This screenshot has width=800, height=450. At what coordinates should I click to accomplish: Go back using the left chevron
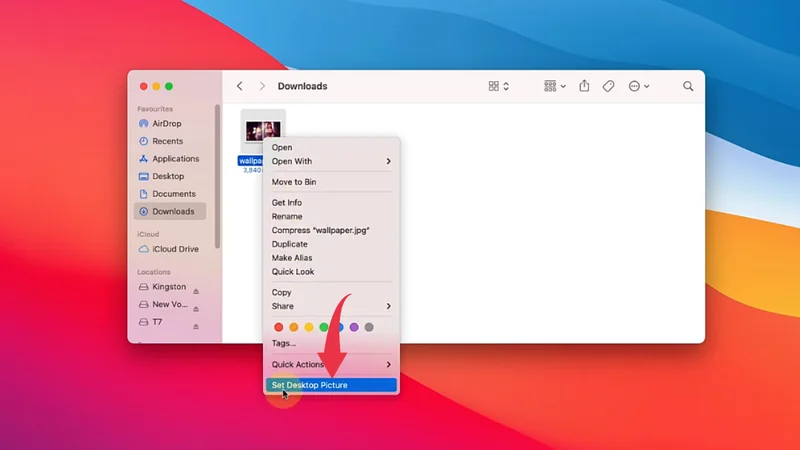[x=240, y=87]
